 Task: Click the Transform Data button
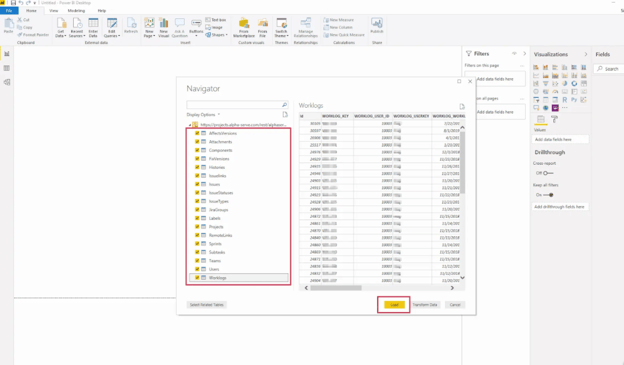425,305
